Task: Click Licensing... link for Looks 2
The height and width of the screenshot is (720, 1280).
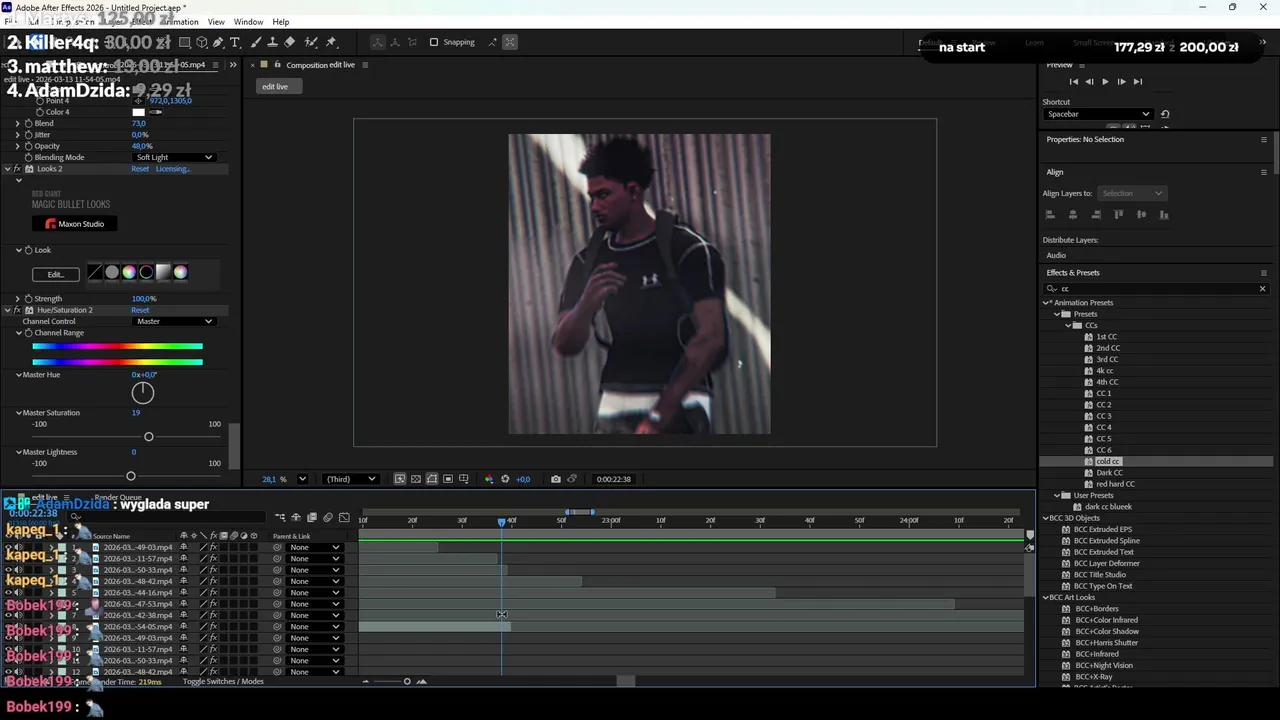Action: 172,169
